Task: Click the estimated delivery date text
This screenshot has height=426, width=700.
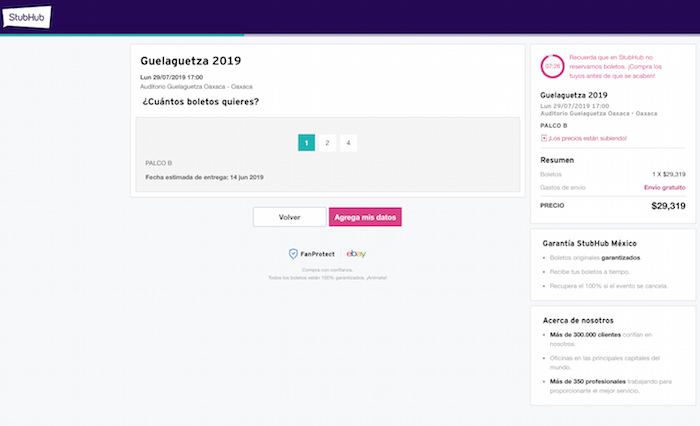Action: (x=203, y=177)
